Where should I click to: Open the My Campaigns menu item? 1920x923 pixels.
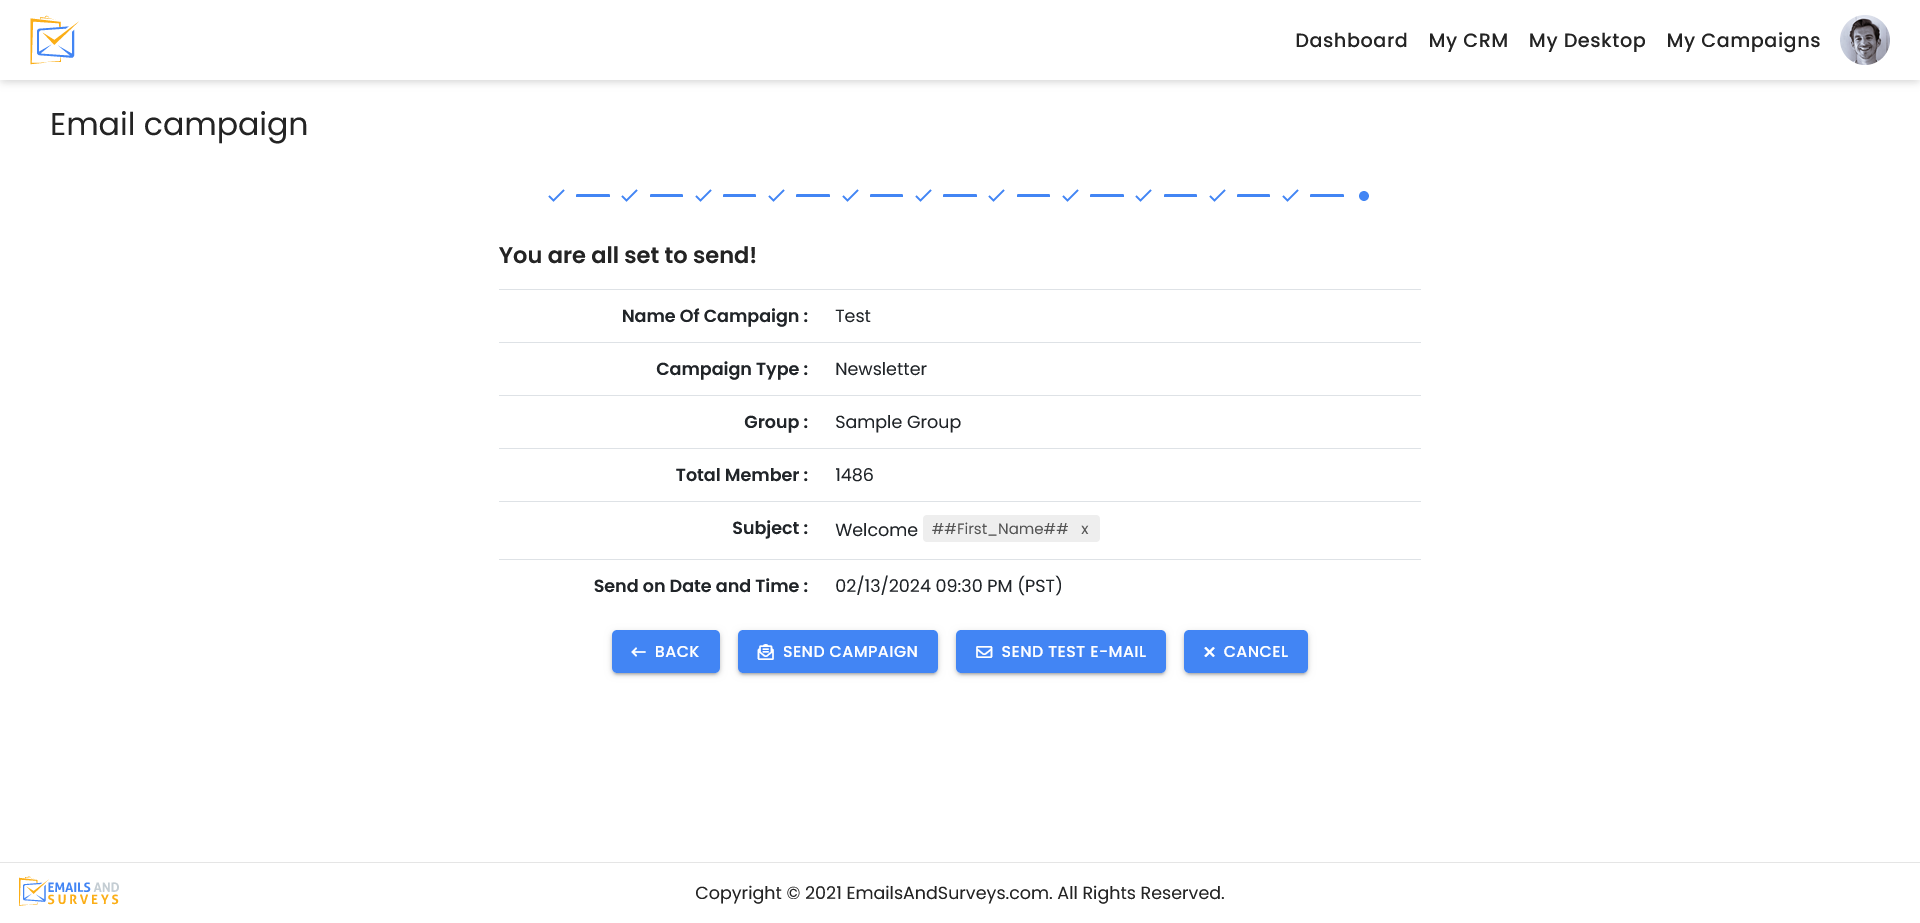point(1743,40)
